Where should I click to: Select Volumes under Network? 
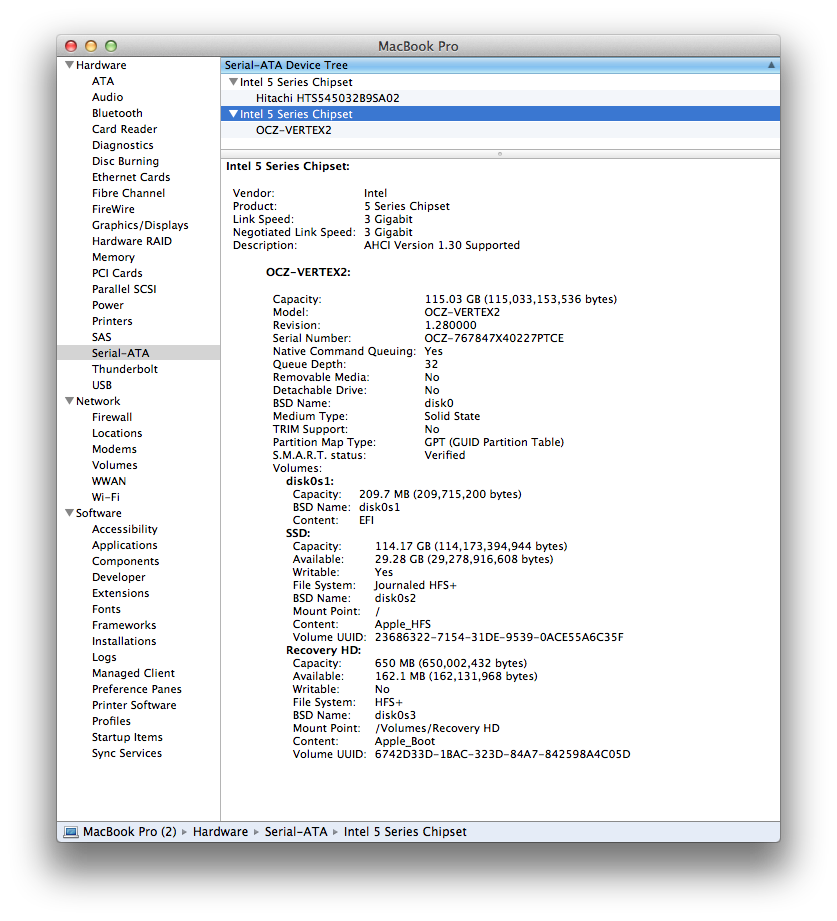tap(115, 465)
